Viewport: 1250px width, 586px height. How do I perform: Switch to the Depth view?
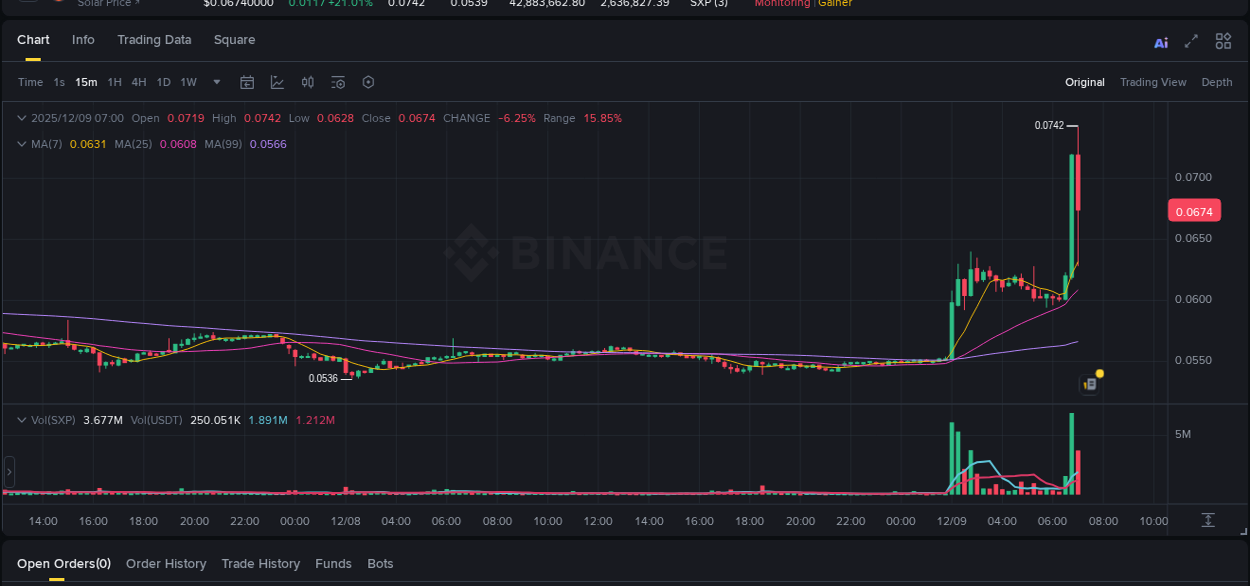1216,82
